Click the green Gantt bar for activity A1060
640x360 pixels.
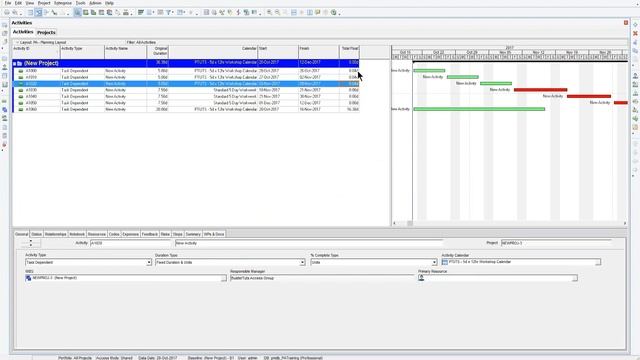pos(479,109)
